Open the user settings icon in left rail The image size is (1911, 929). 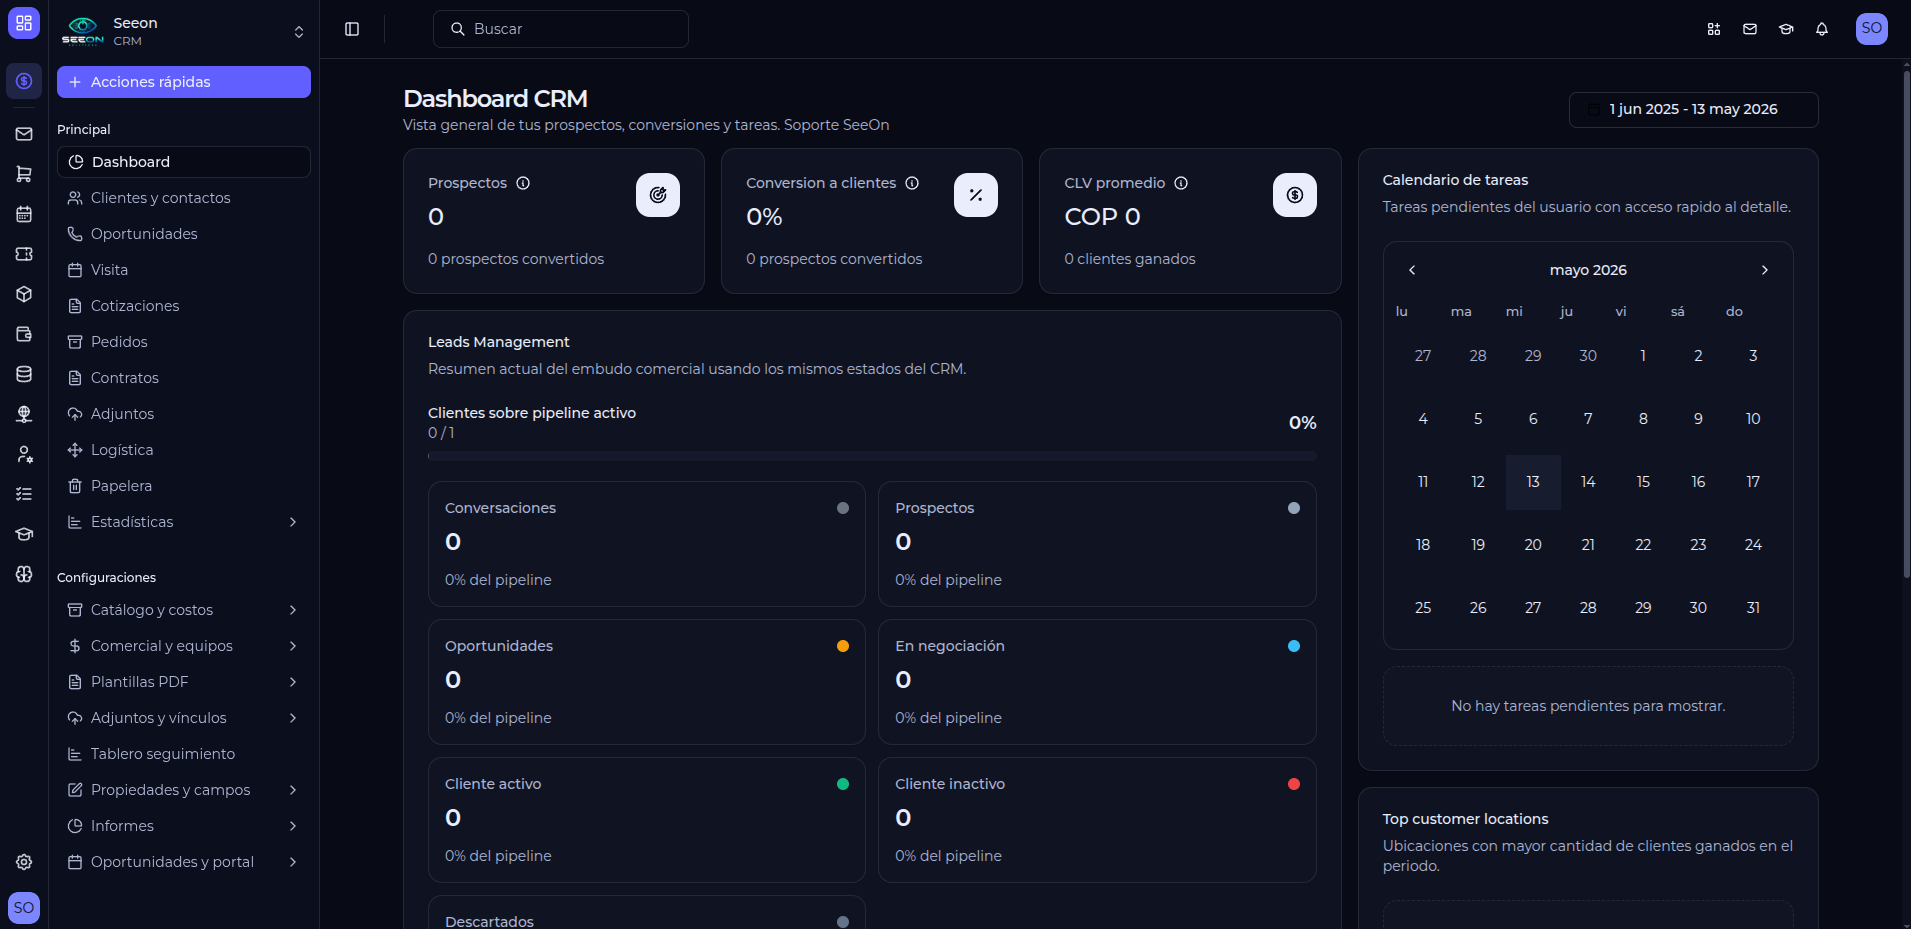pyautogui.click(x=24, y=454)
